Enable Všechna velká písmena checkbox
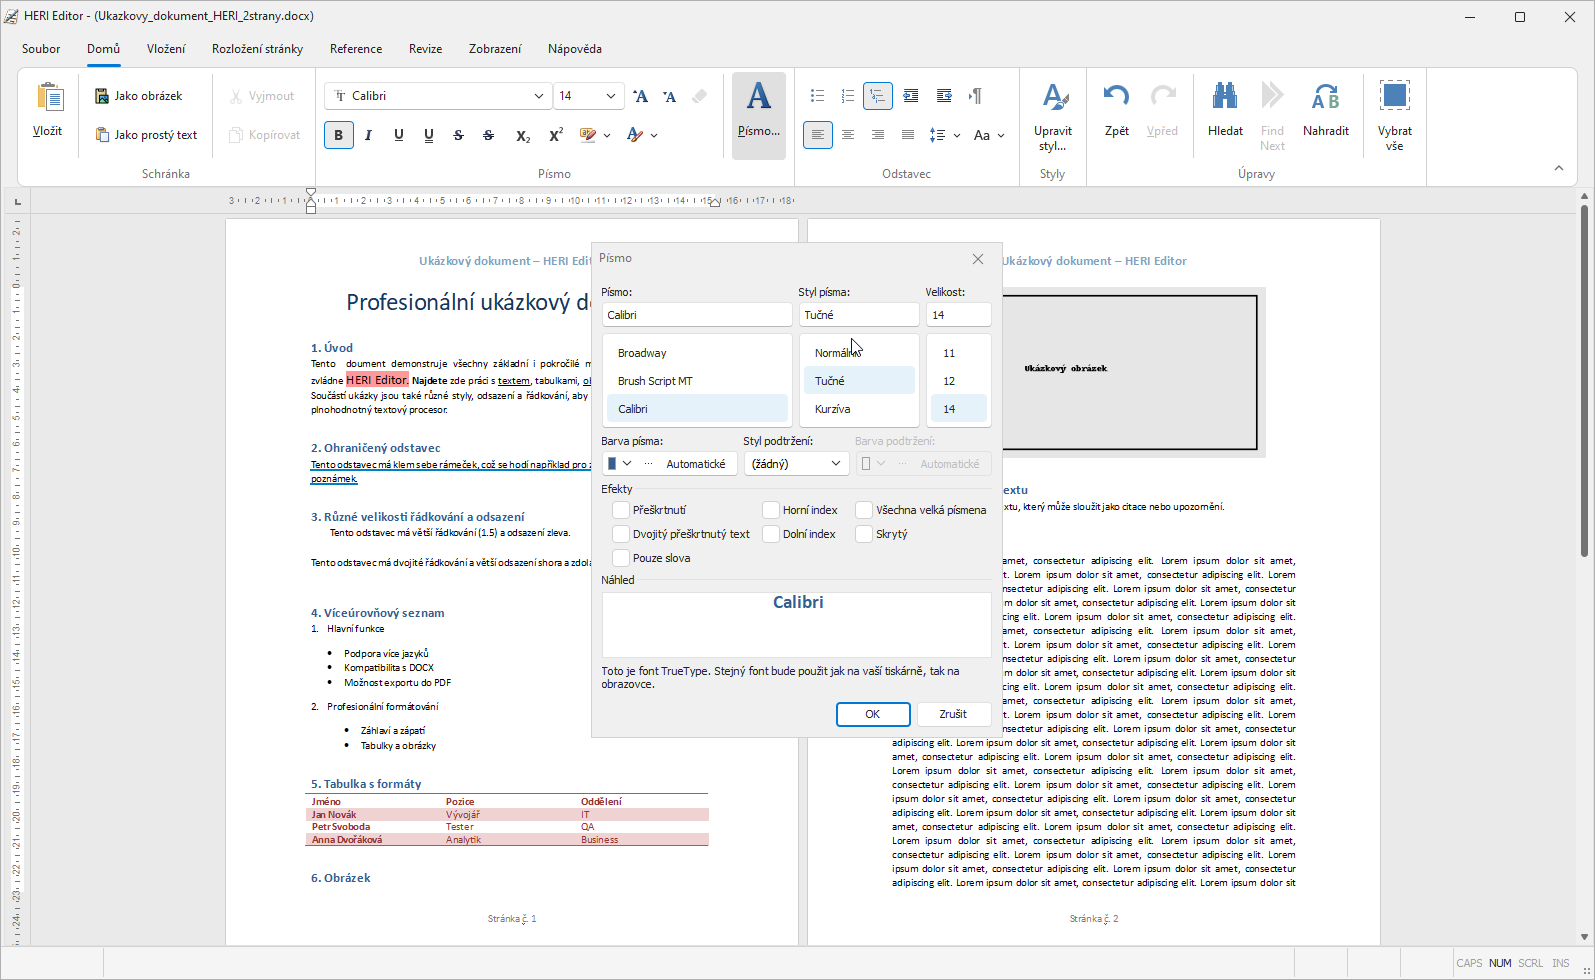 point(864,510)
